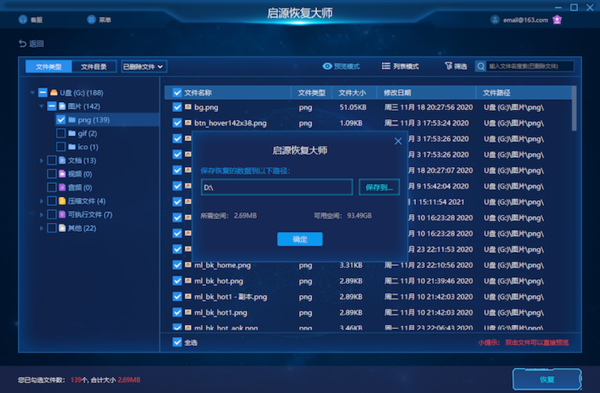Uncheck the bg.png file checkbox
Screen dimensions: 600x393
[x=177, y=107]
